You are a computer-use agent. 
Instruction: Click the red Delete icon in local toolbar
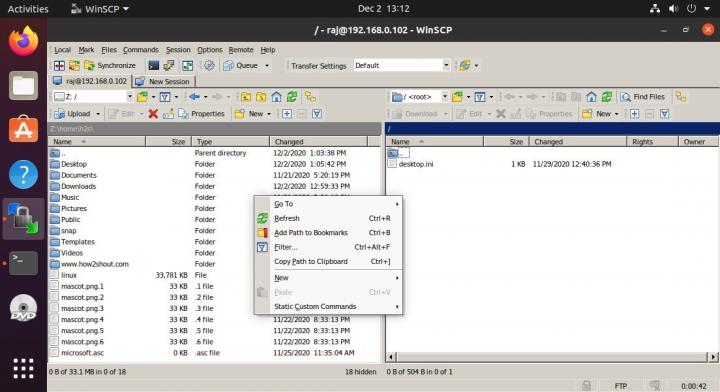click(153, 114)
